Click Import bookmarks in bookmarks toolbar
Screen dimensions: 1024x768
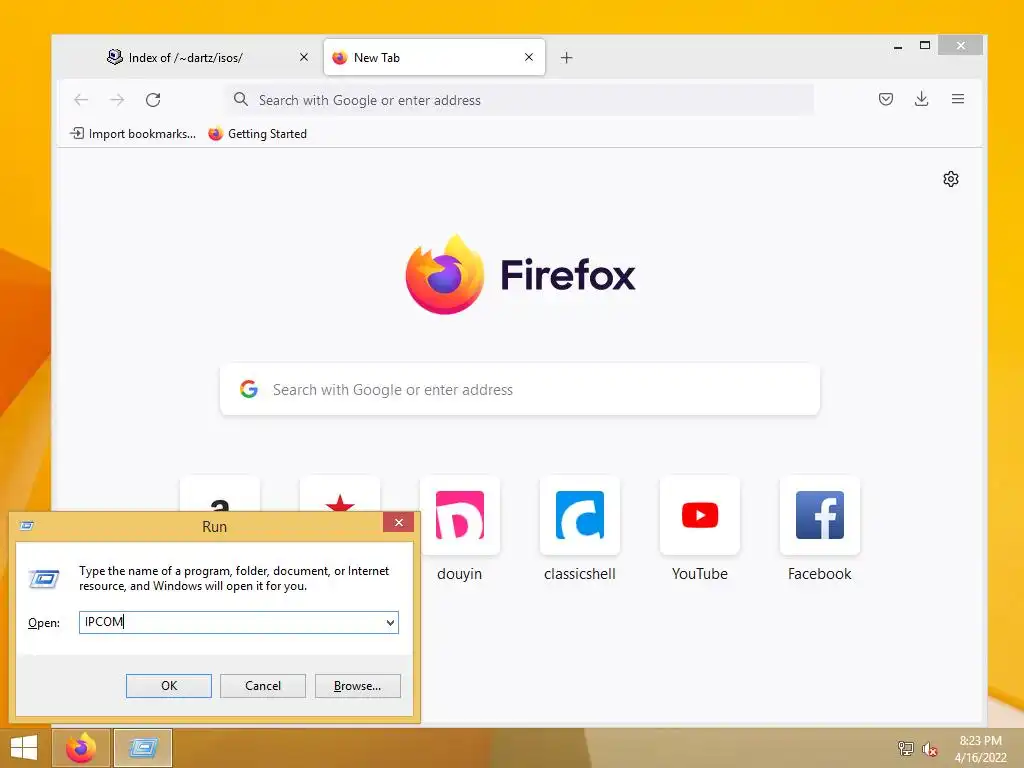[x=133, y=134]
